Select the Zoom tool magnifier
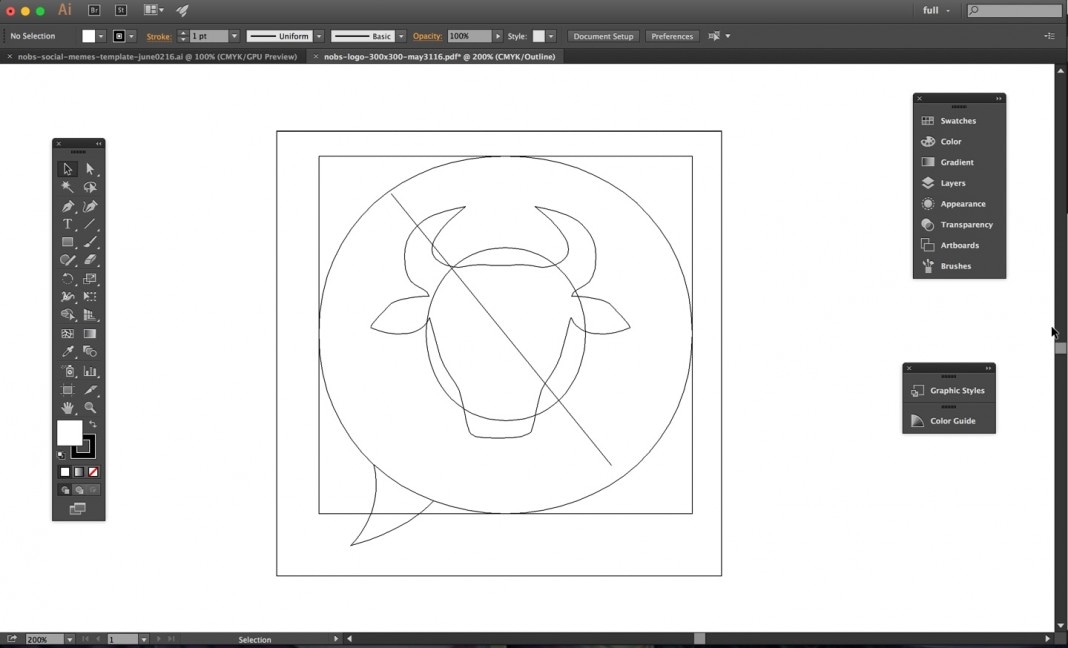Screen dimensions: 1068x648 (x=90, y=408)
